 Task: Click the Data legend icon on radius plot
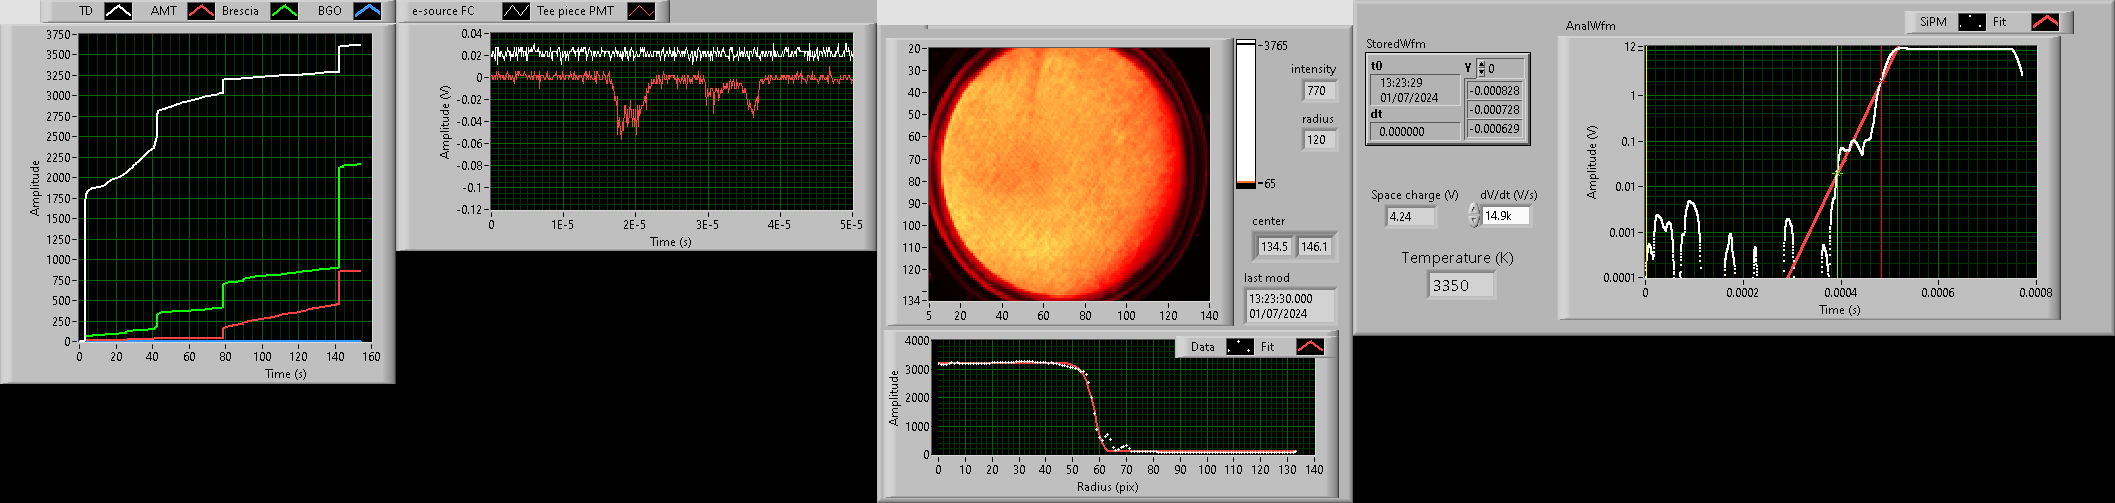point(1240,347)
